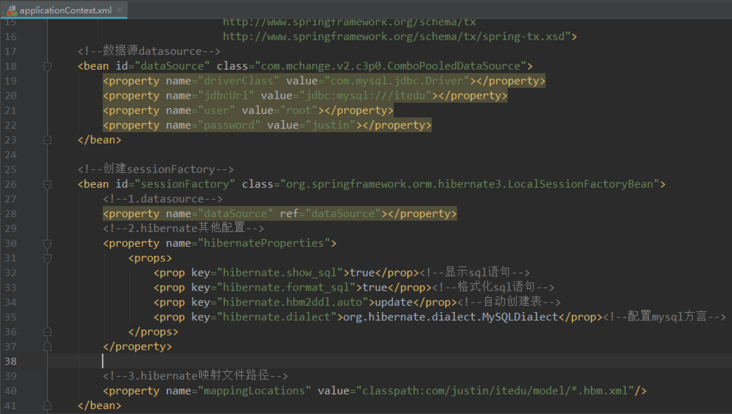Collapse the dataSource bean at line 18
This screenshot has height=414, width=732.
(x=47, y=66)
